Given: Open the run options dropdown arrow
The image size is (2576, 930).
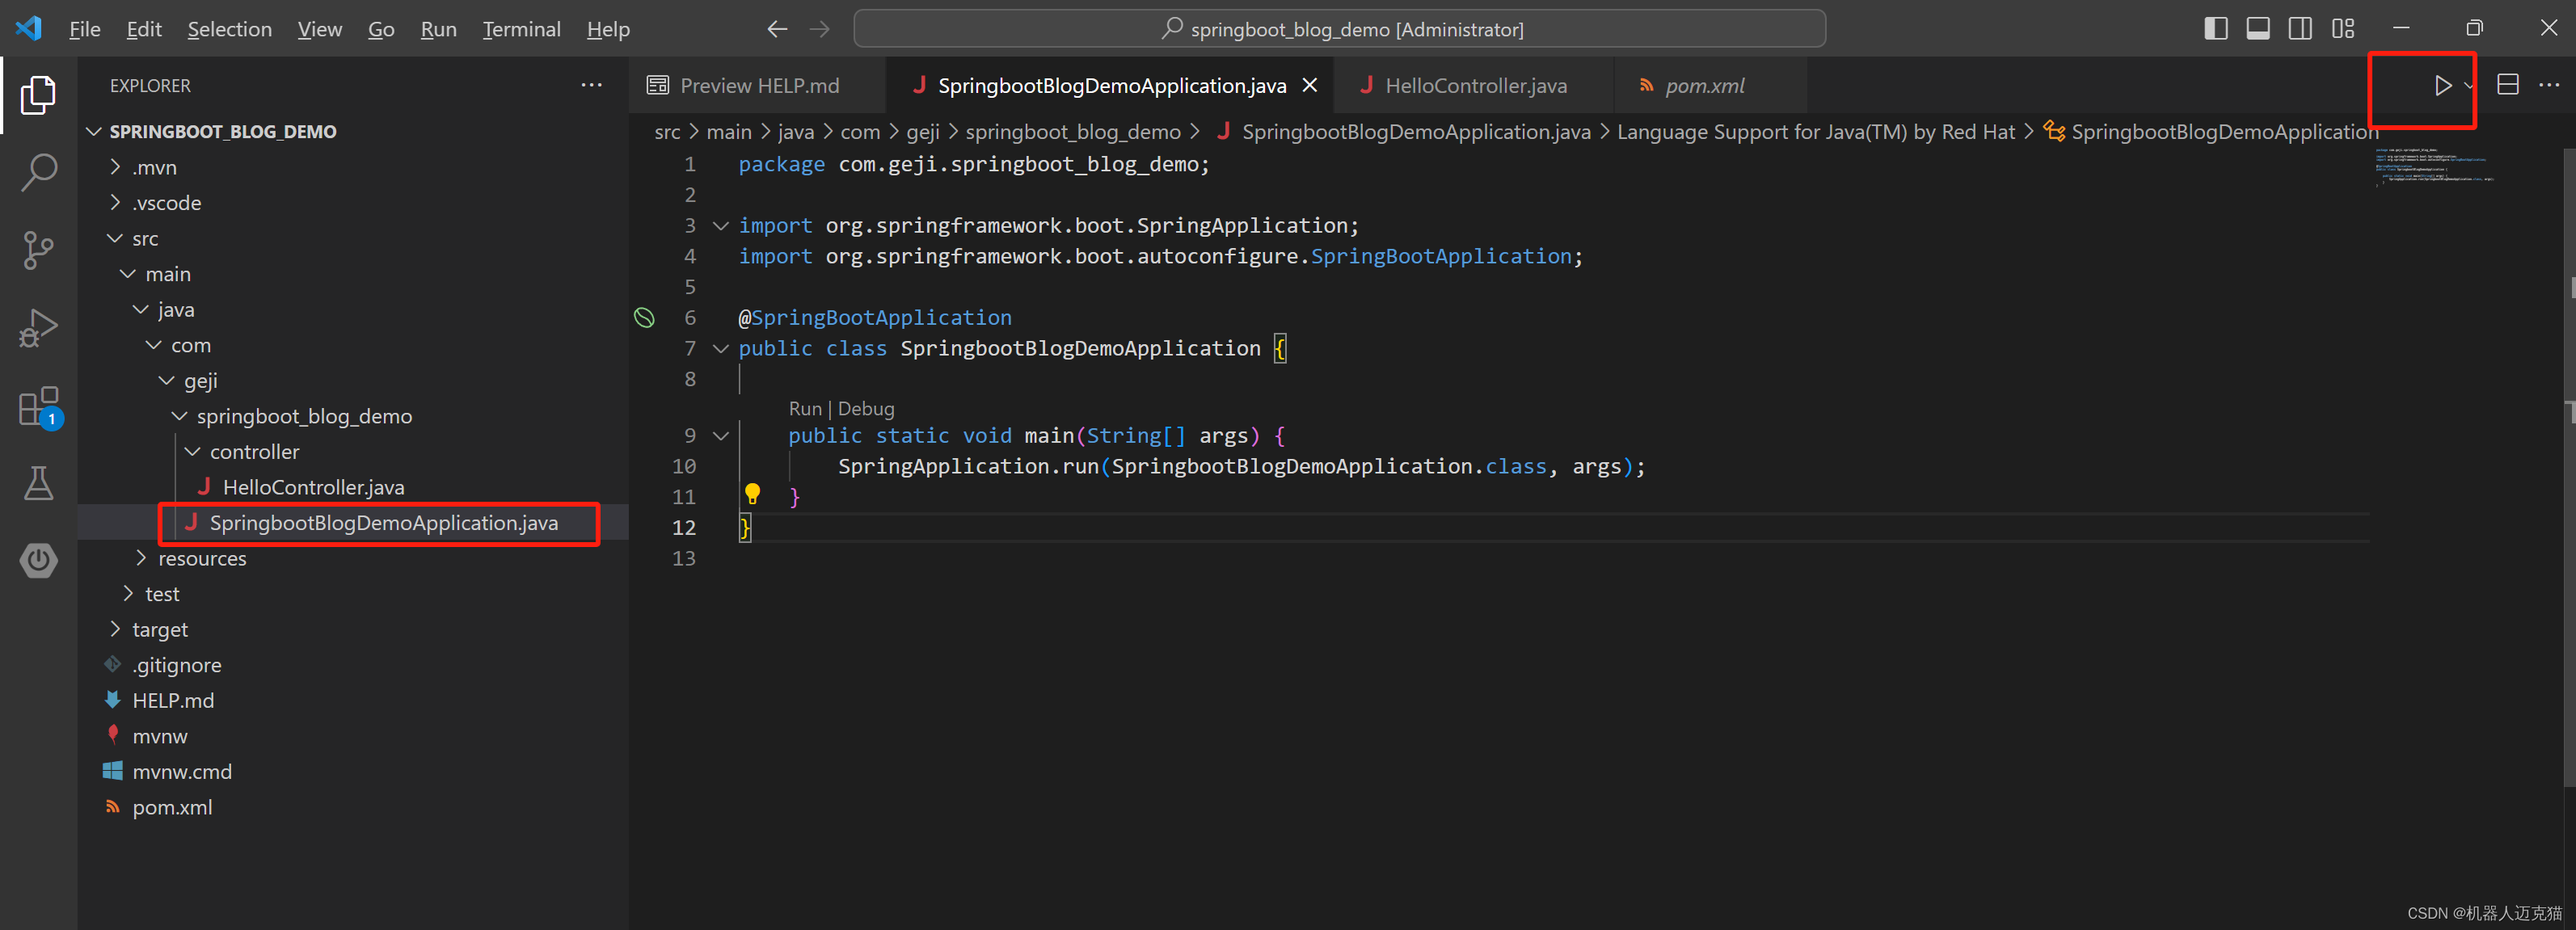Looking at the screenshot, I should coord(2468,86).
